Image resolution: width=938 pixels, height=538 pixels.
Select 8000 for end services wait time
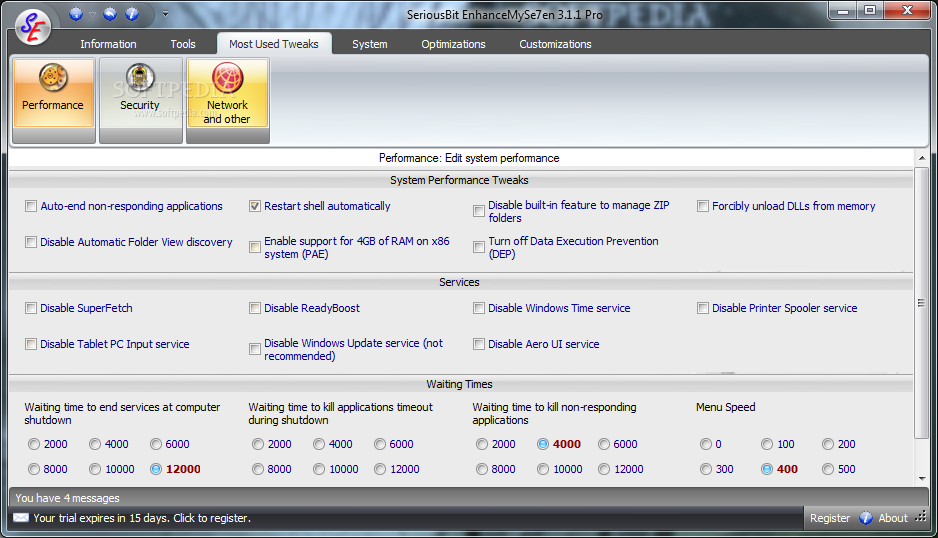[x=34, y=469]
